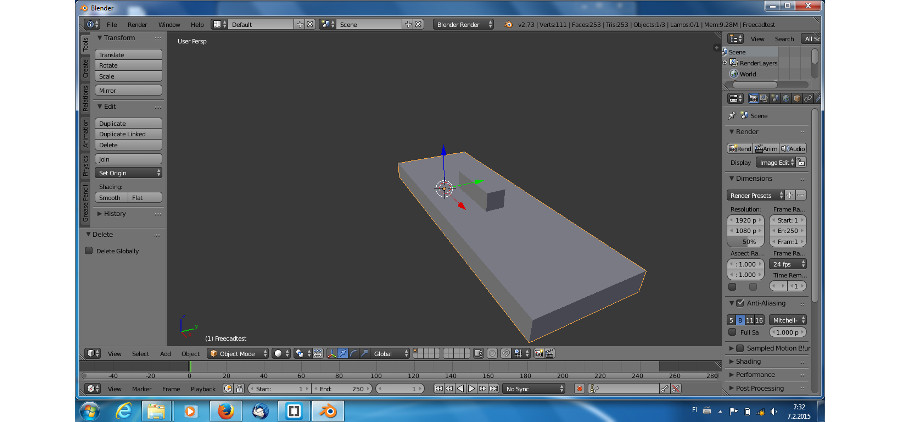Click the Blender info editor type icon
This screenshot has height=422, width=900.
tap(90, 23)
